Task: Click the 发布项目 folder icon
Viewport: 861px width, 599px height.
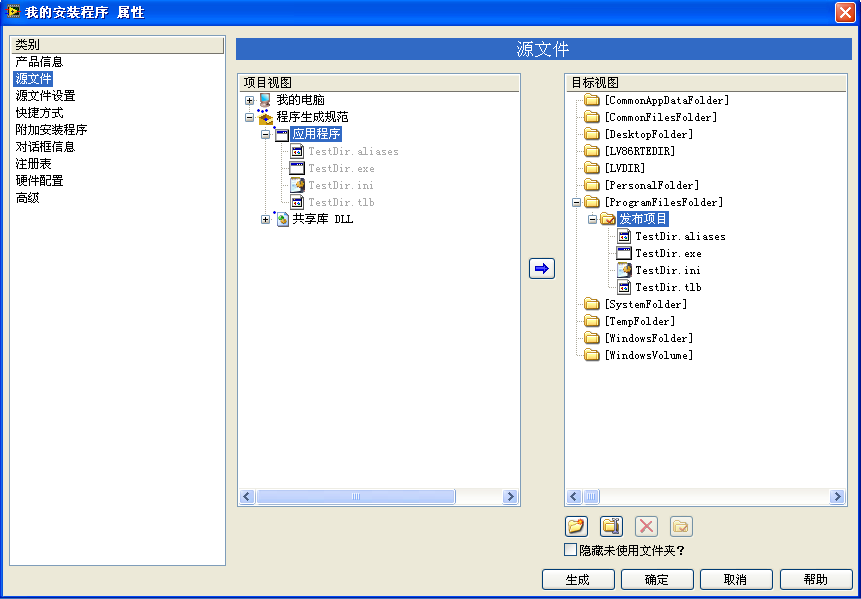Action: (608, 219)
